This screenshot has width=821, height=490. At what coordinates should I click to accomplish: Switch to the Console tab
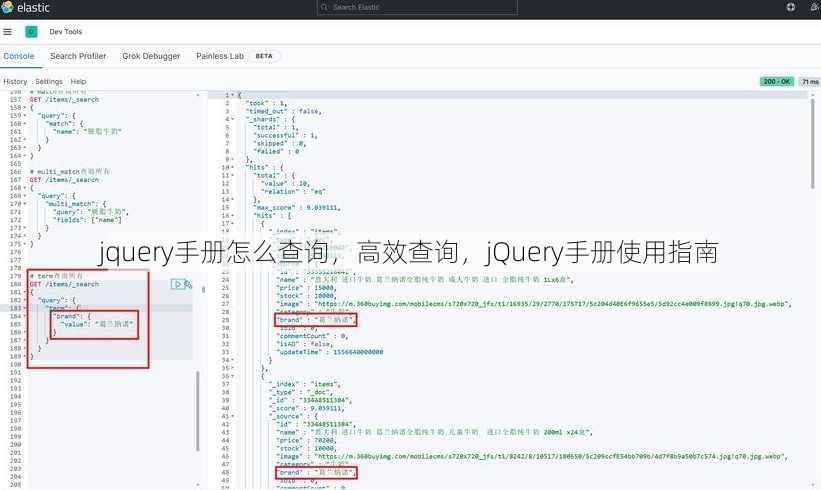[19, 56]
